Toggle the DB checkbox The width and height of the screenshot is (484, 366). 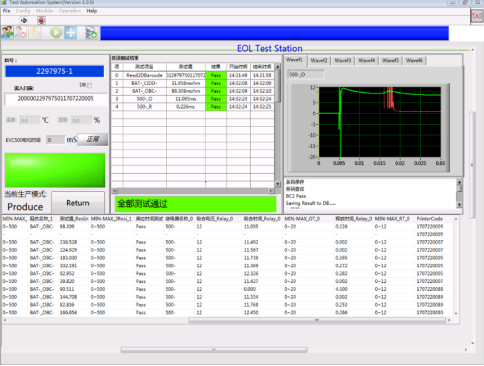(89, 86)
